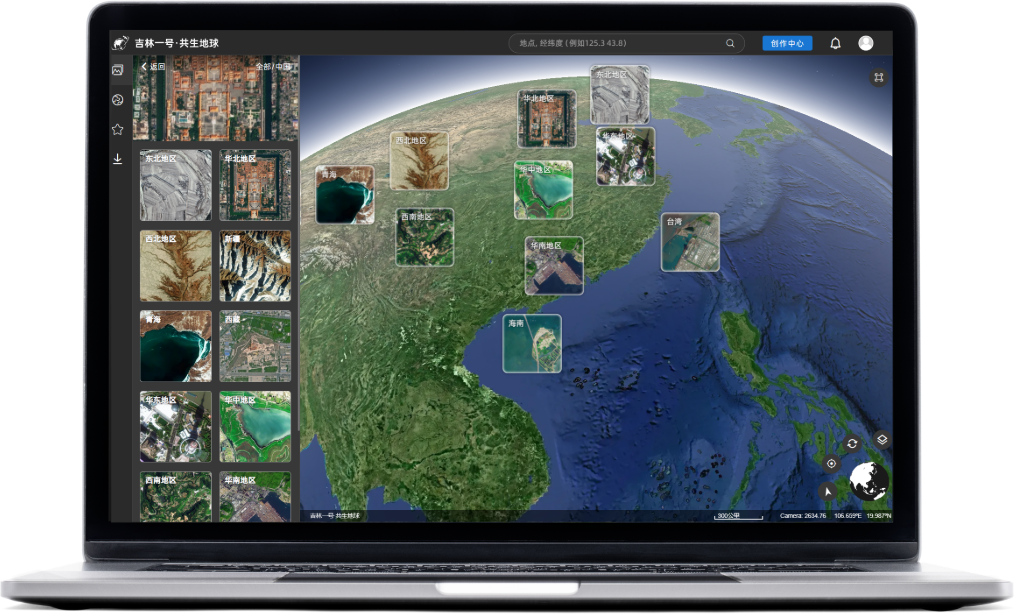Image resolution: width=1014 pixels, height=614 pixels.
Task: Click the mini globe overview icon
Action: [868, 481]
